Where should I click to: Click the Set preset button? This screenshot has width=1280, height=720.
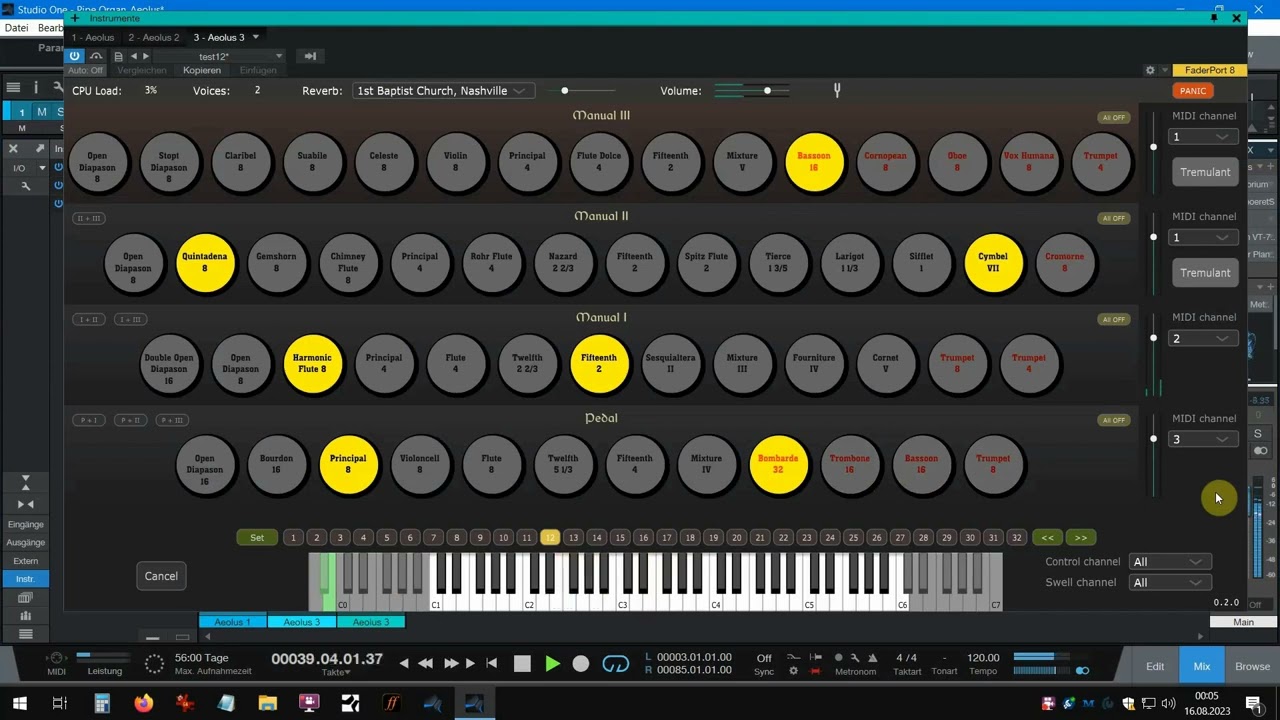pyautogui.click(x=257, y=538)
